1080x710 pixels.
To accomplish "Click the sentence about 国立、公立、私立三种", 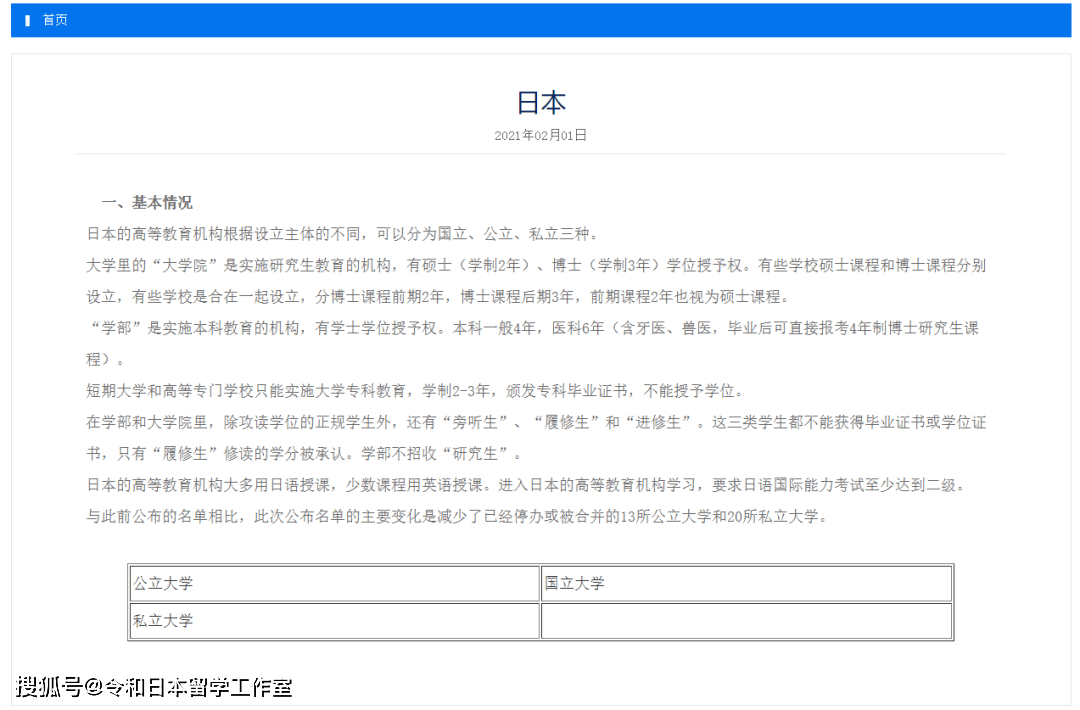I will click(x=343, y=234).
